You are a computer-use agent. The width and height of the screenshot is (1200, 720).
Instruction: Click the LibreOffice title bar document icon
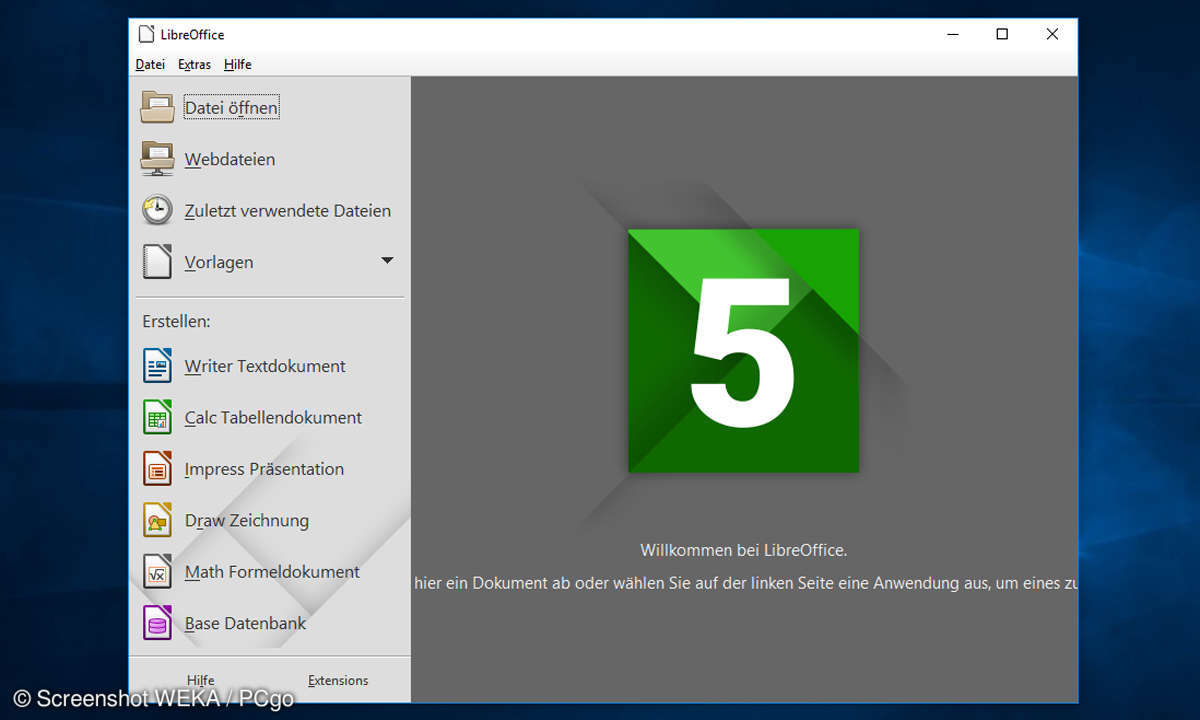click(x=146, y=34)
